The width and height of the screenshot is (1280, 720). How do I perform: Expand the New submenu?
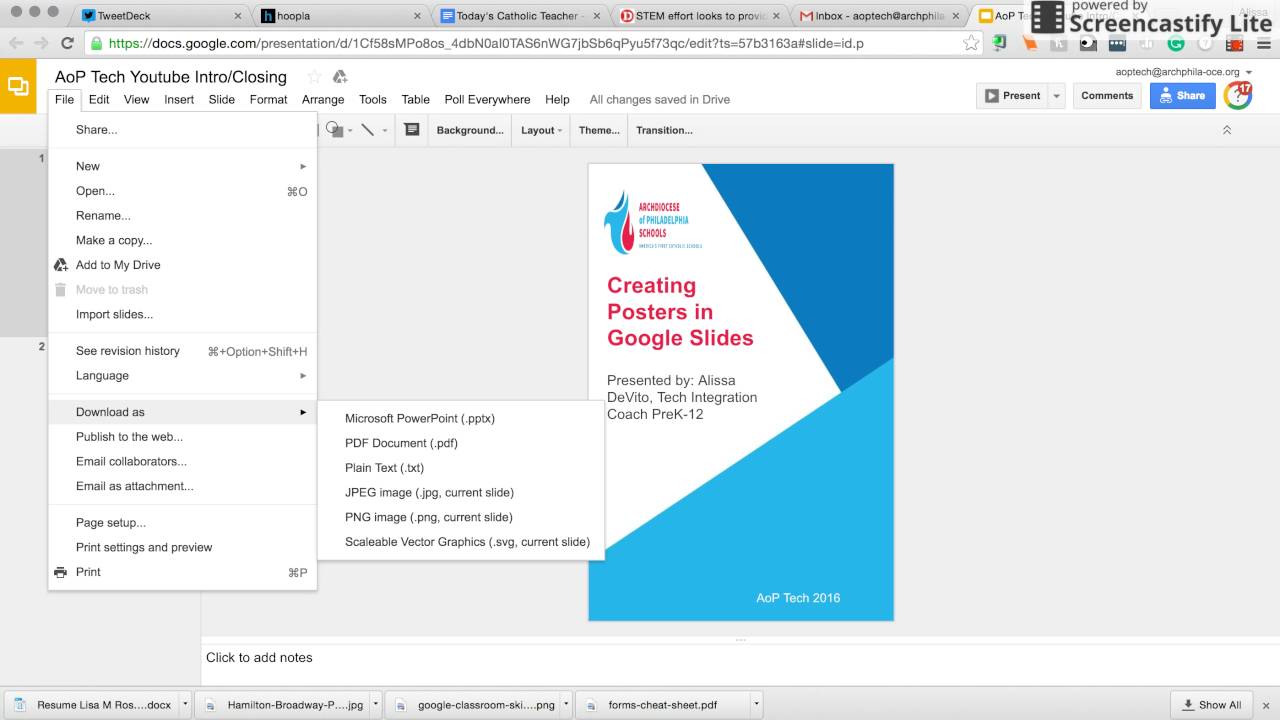(x=182, y=166)
